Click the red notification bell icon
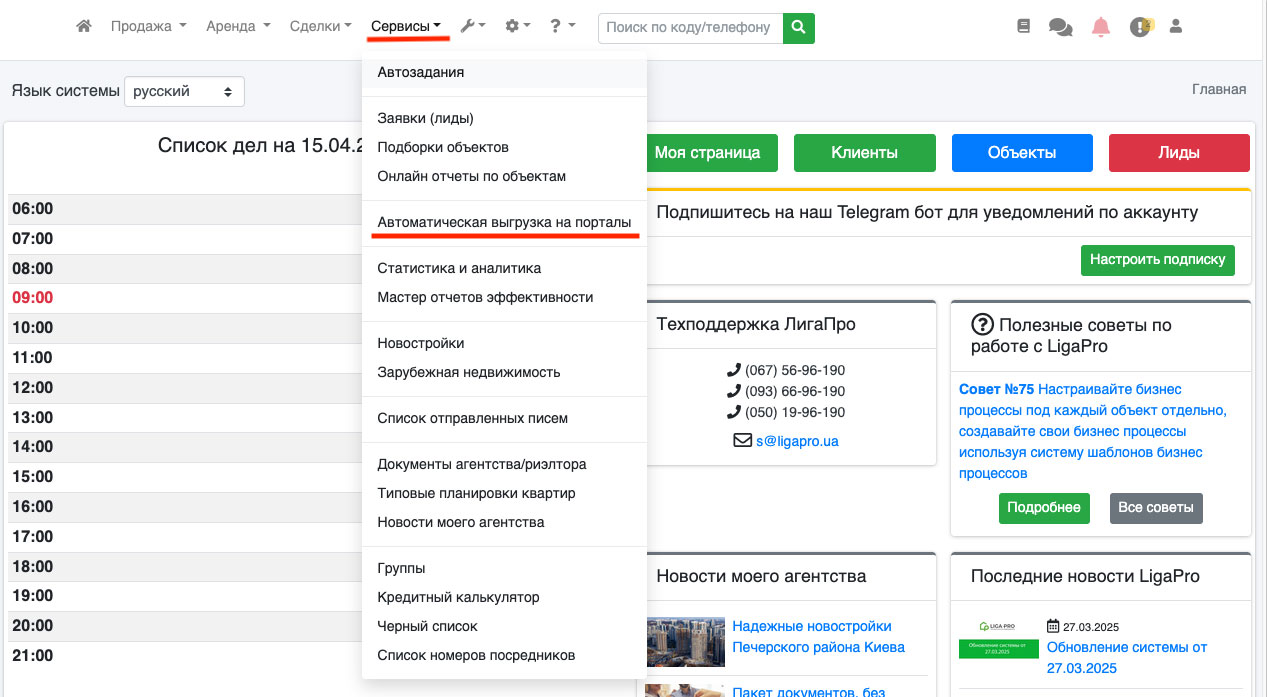This screenshot has height=697, width=1267. click(1101, 27)
